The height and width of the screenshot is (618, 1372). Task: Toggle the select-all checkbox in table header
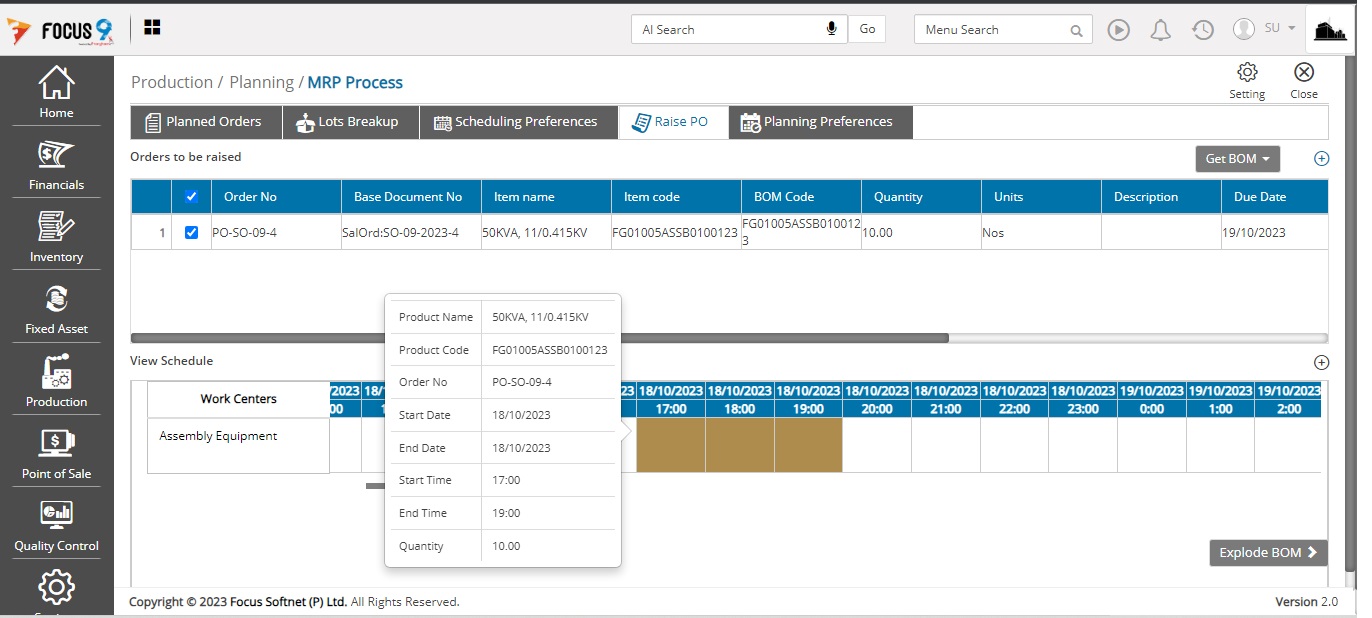click(192, 197)
